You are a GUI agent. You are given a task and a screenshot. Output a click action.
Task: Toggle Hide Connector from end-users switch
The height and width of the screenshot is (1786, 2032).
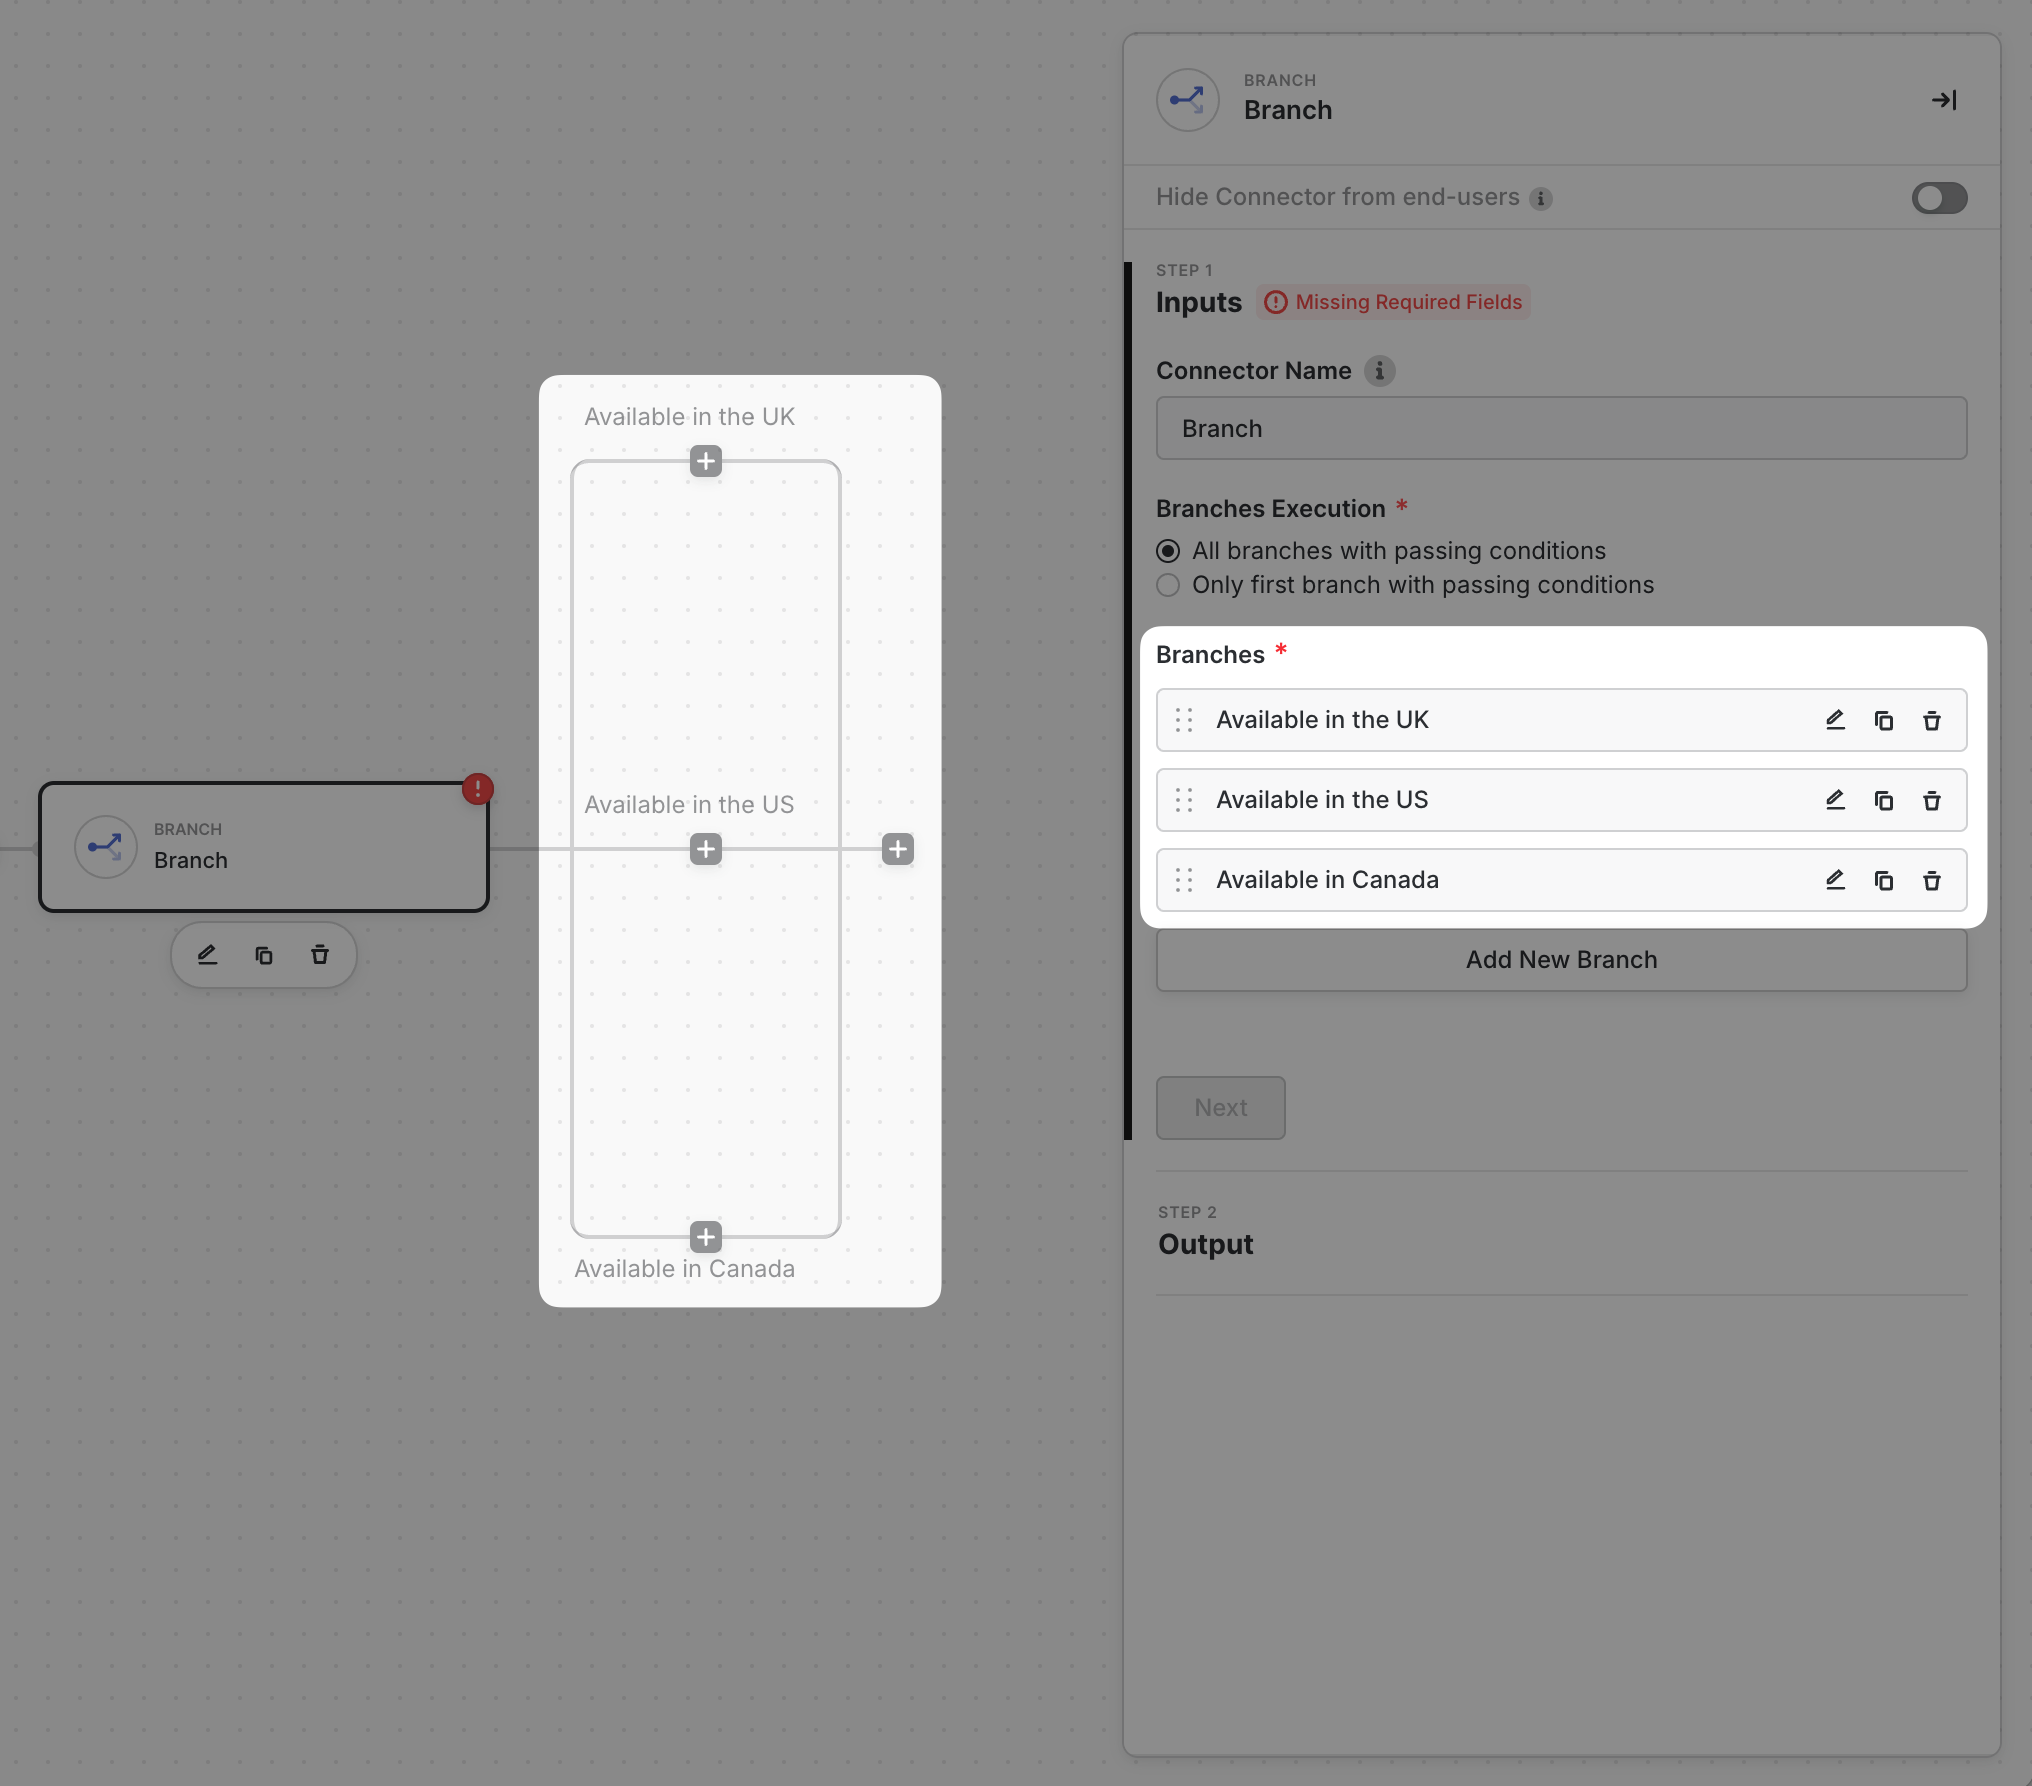[x=1939, y=198]
